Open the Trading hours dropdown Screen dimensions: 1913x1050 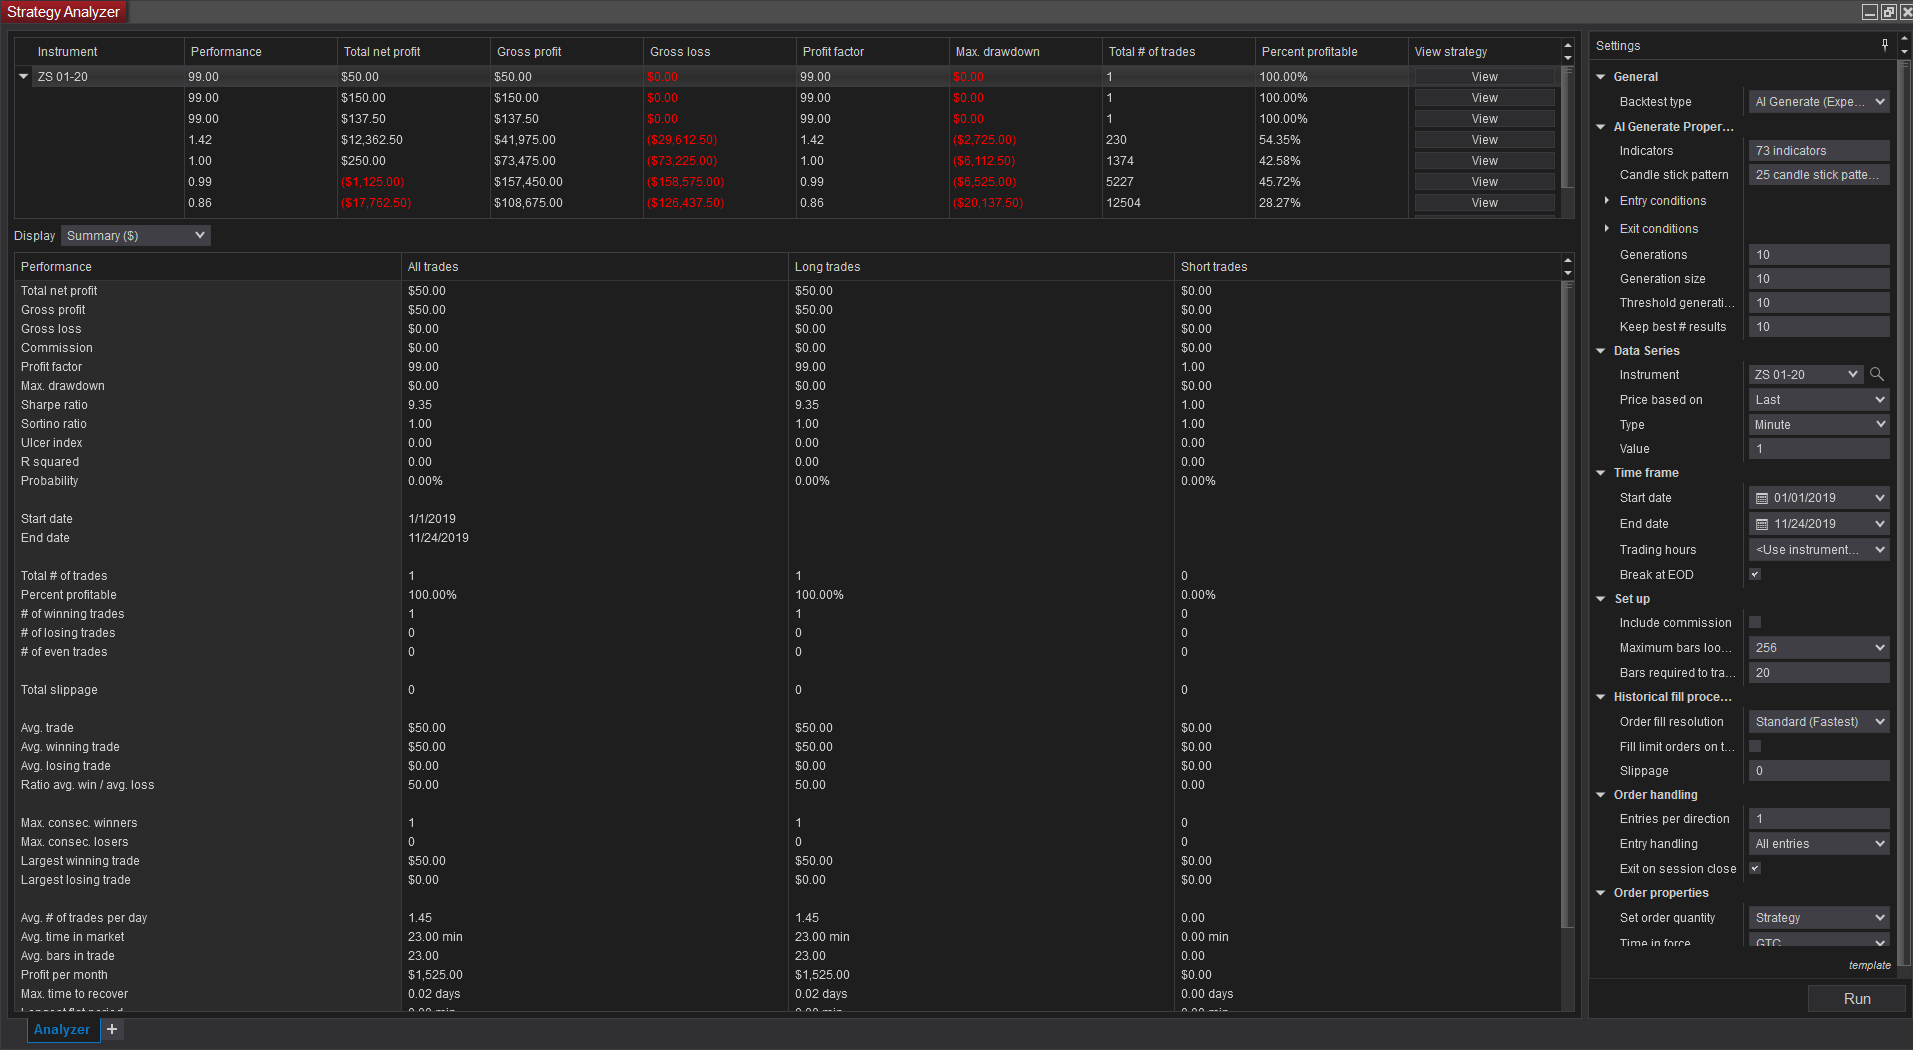tap(1819, 550)
